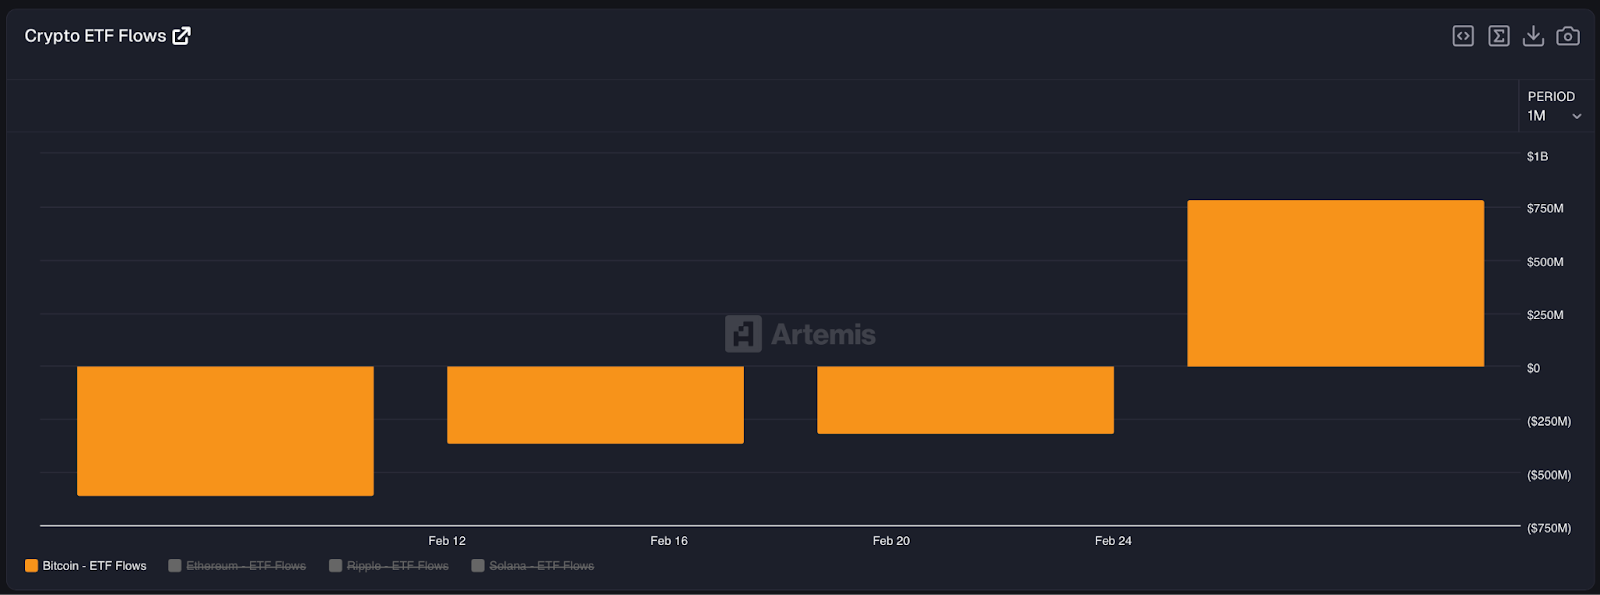Take a chart screenshot with camera icon

tap(1568, 36)
